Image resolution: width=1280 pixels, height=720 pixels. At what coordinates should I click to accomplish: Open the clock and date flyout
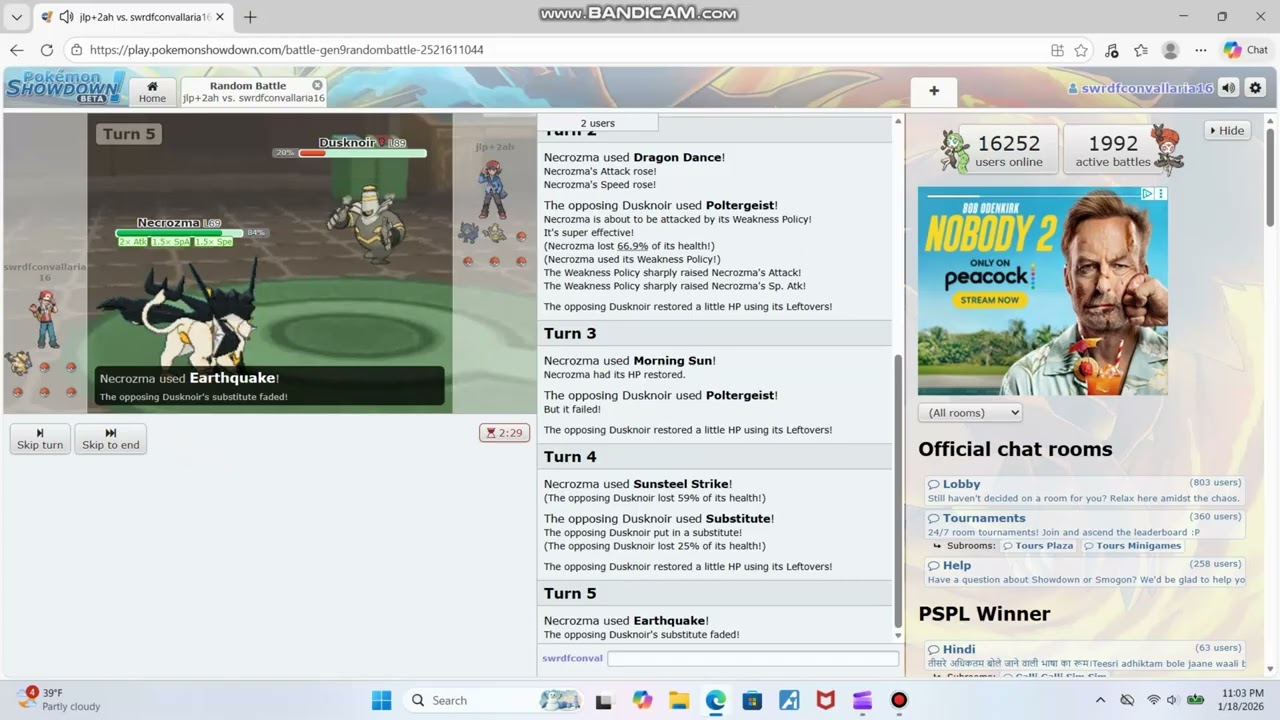1242,699
